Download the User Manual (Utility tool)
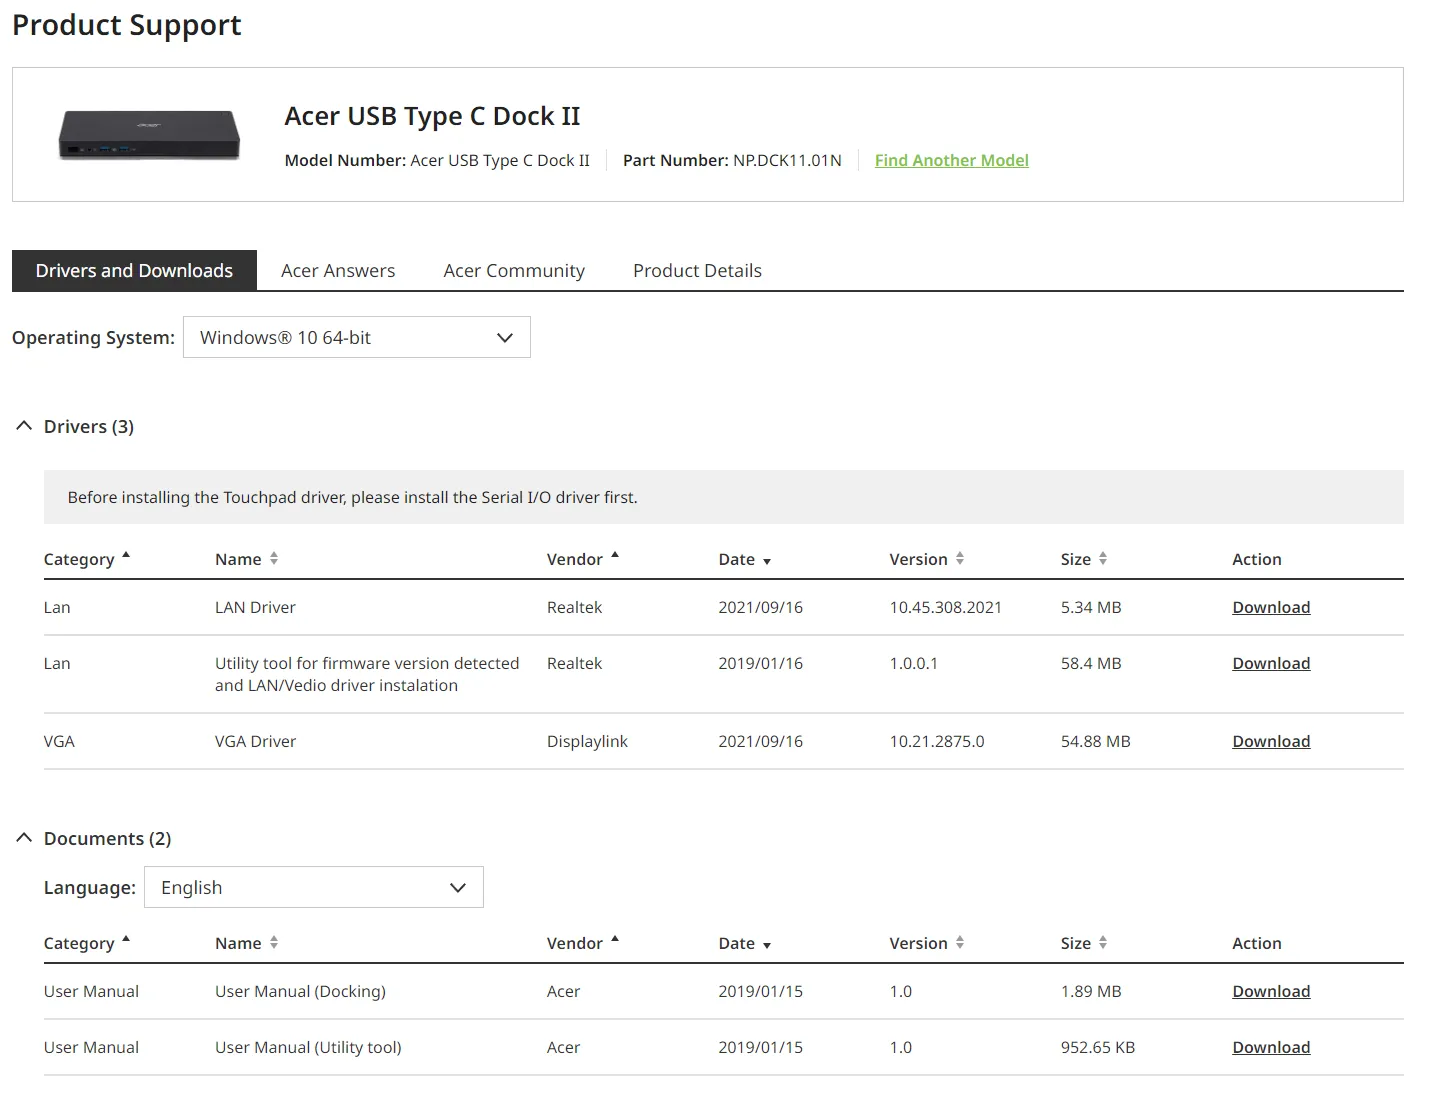This screenshot has width=1432, height=1099. [1271, 1047]
